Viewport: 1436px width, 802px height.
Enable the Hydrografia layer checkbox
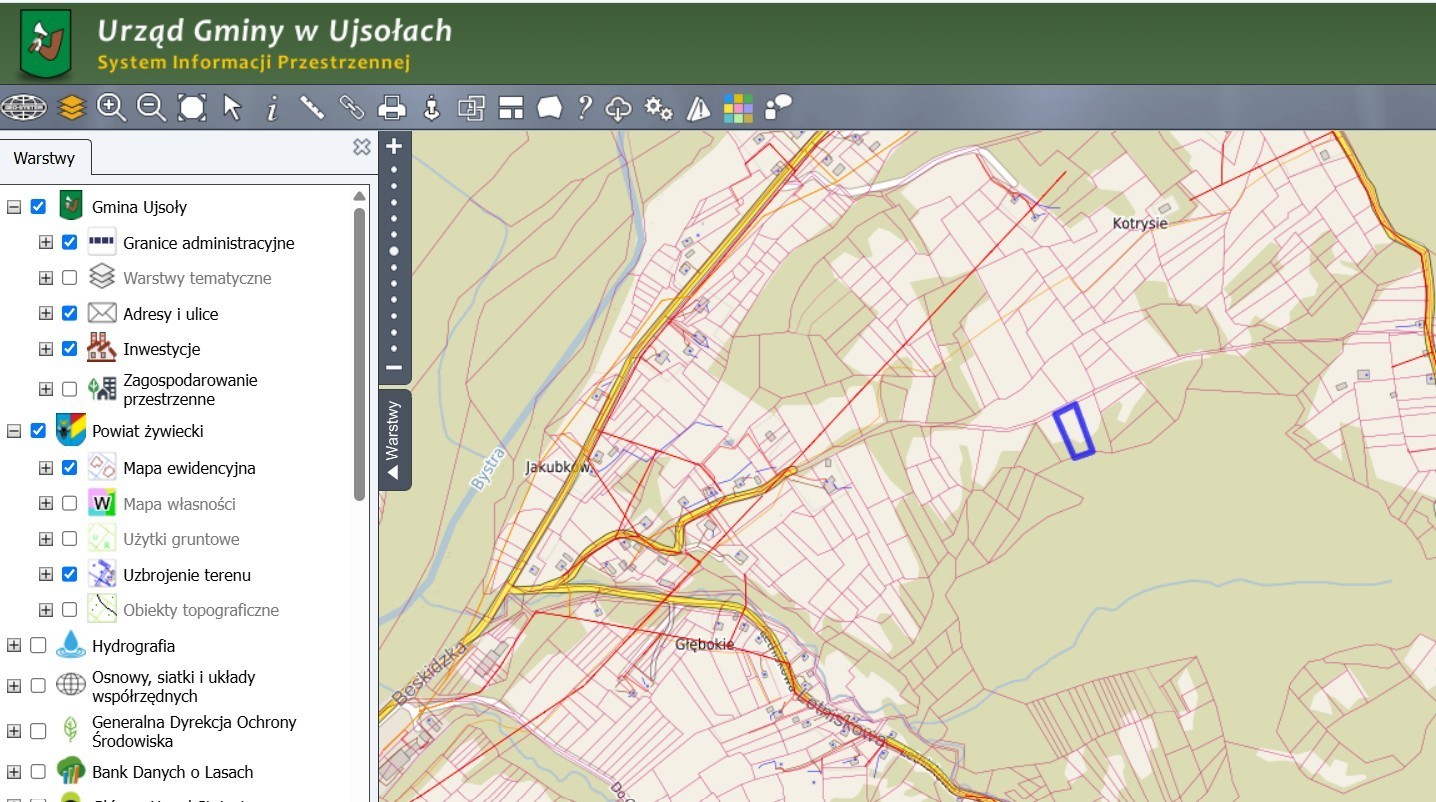coord(38,646)
